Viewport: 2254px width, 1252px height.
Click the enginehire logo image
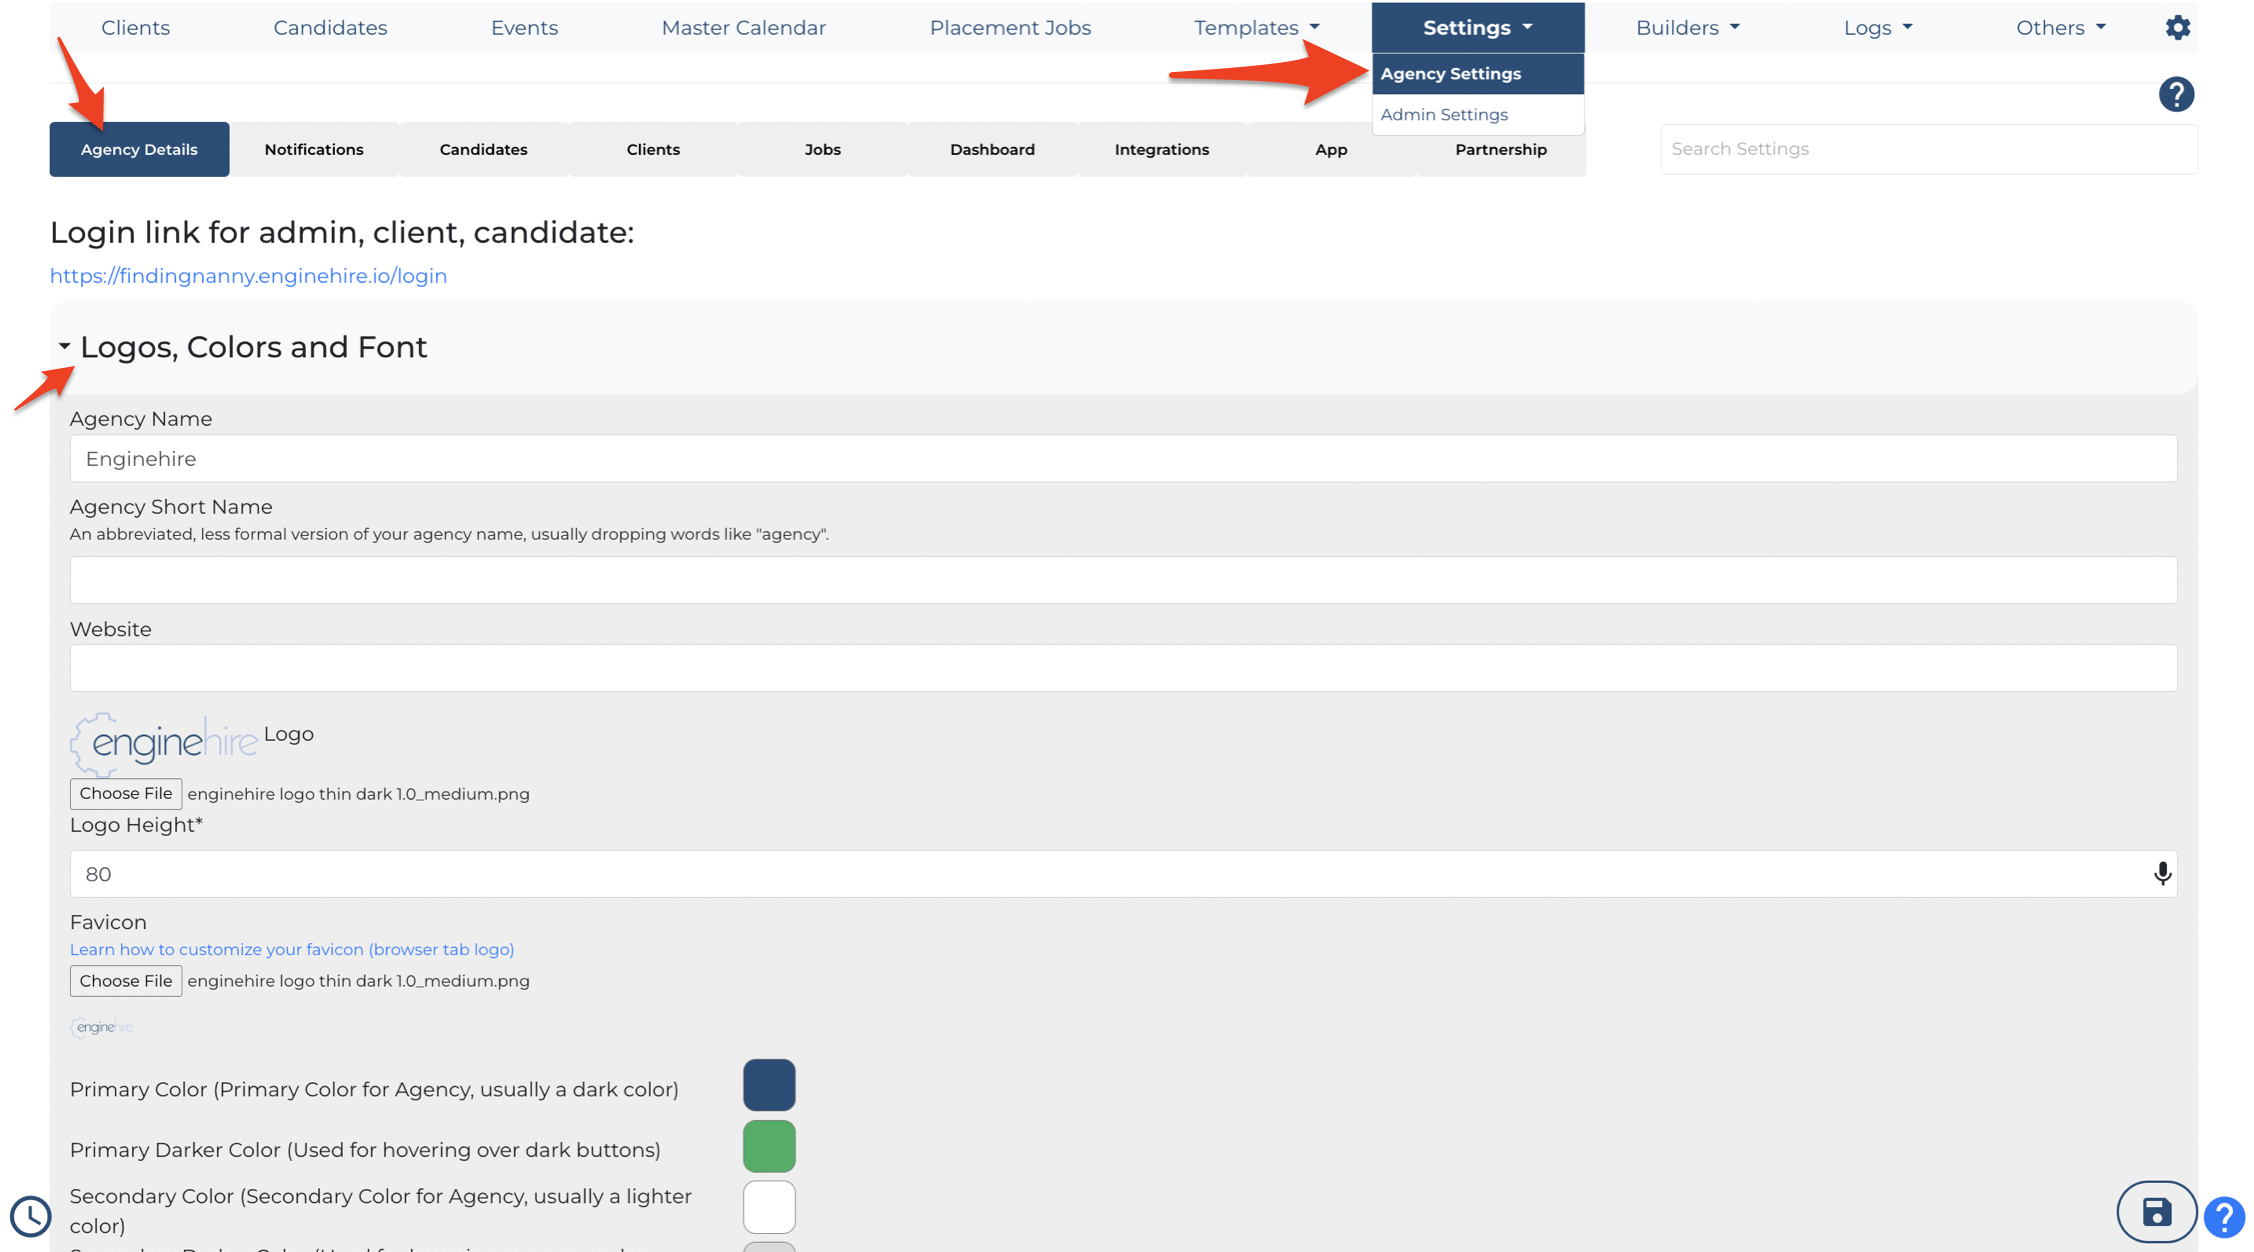(164, 744)
